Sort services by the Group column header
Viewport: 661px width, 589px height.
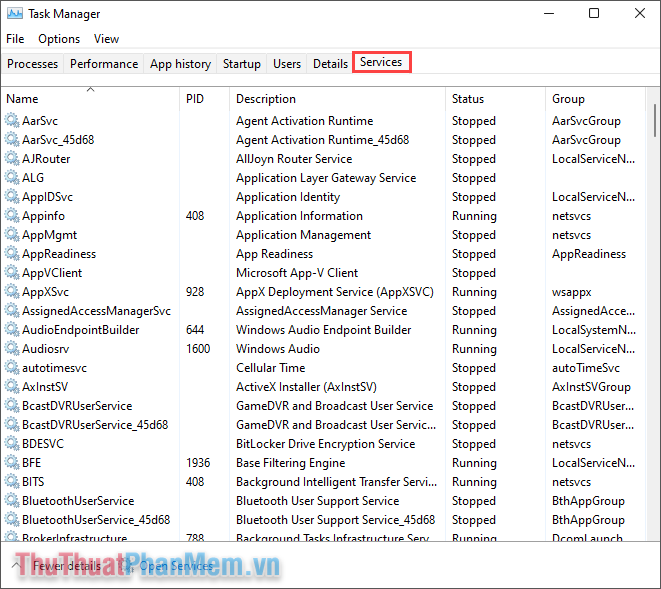point(595,99)
